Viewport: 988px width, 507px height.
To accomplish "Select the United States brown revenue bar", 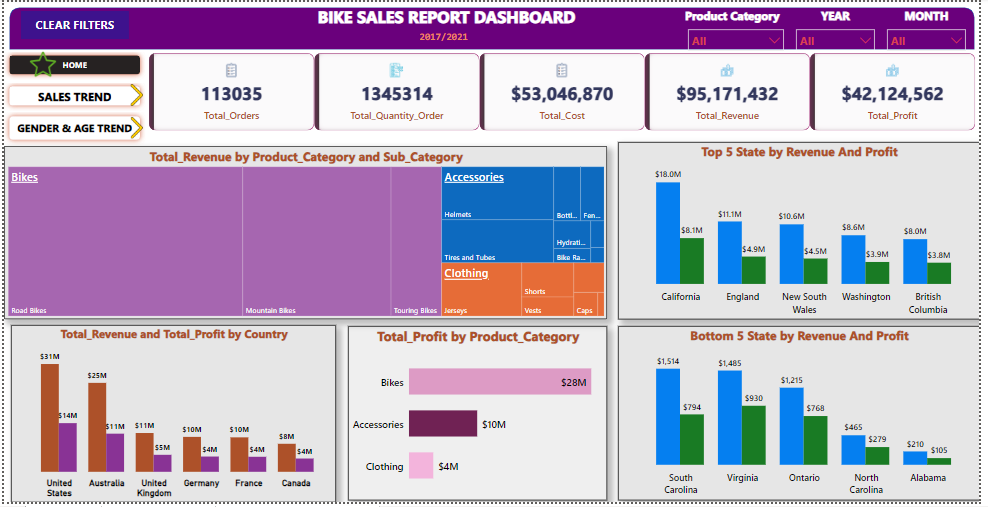I will click(x=50, y=417).
